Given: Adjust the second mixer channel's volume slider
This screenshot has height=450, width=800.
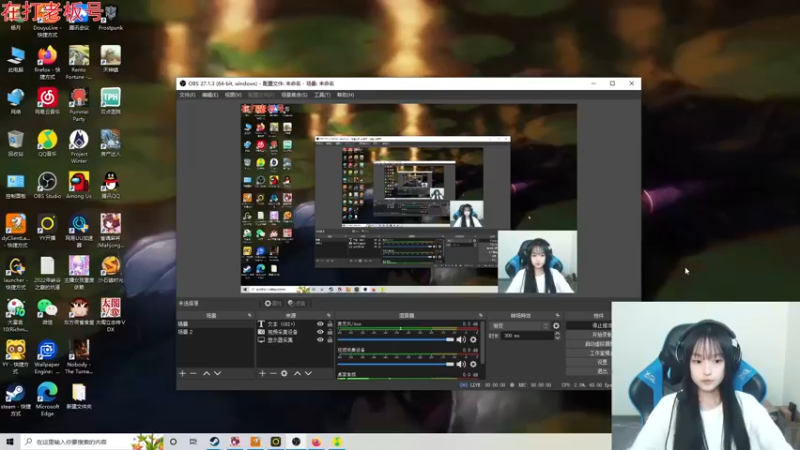Looking at the screenshot, I should 396,364.
